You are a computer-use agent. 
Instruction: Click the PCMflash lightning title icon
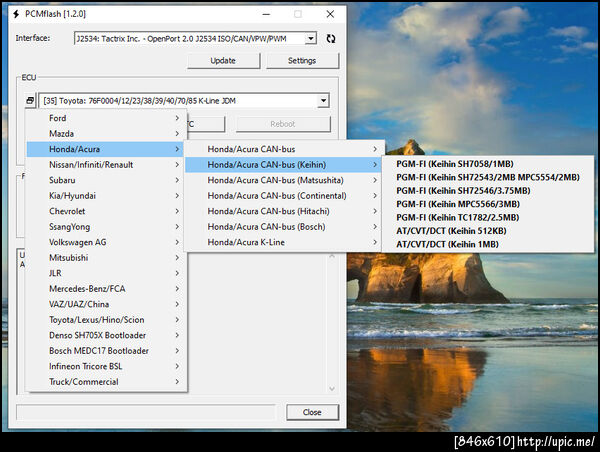pos(16,14)
